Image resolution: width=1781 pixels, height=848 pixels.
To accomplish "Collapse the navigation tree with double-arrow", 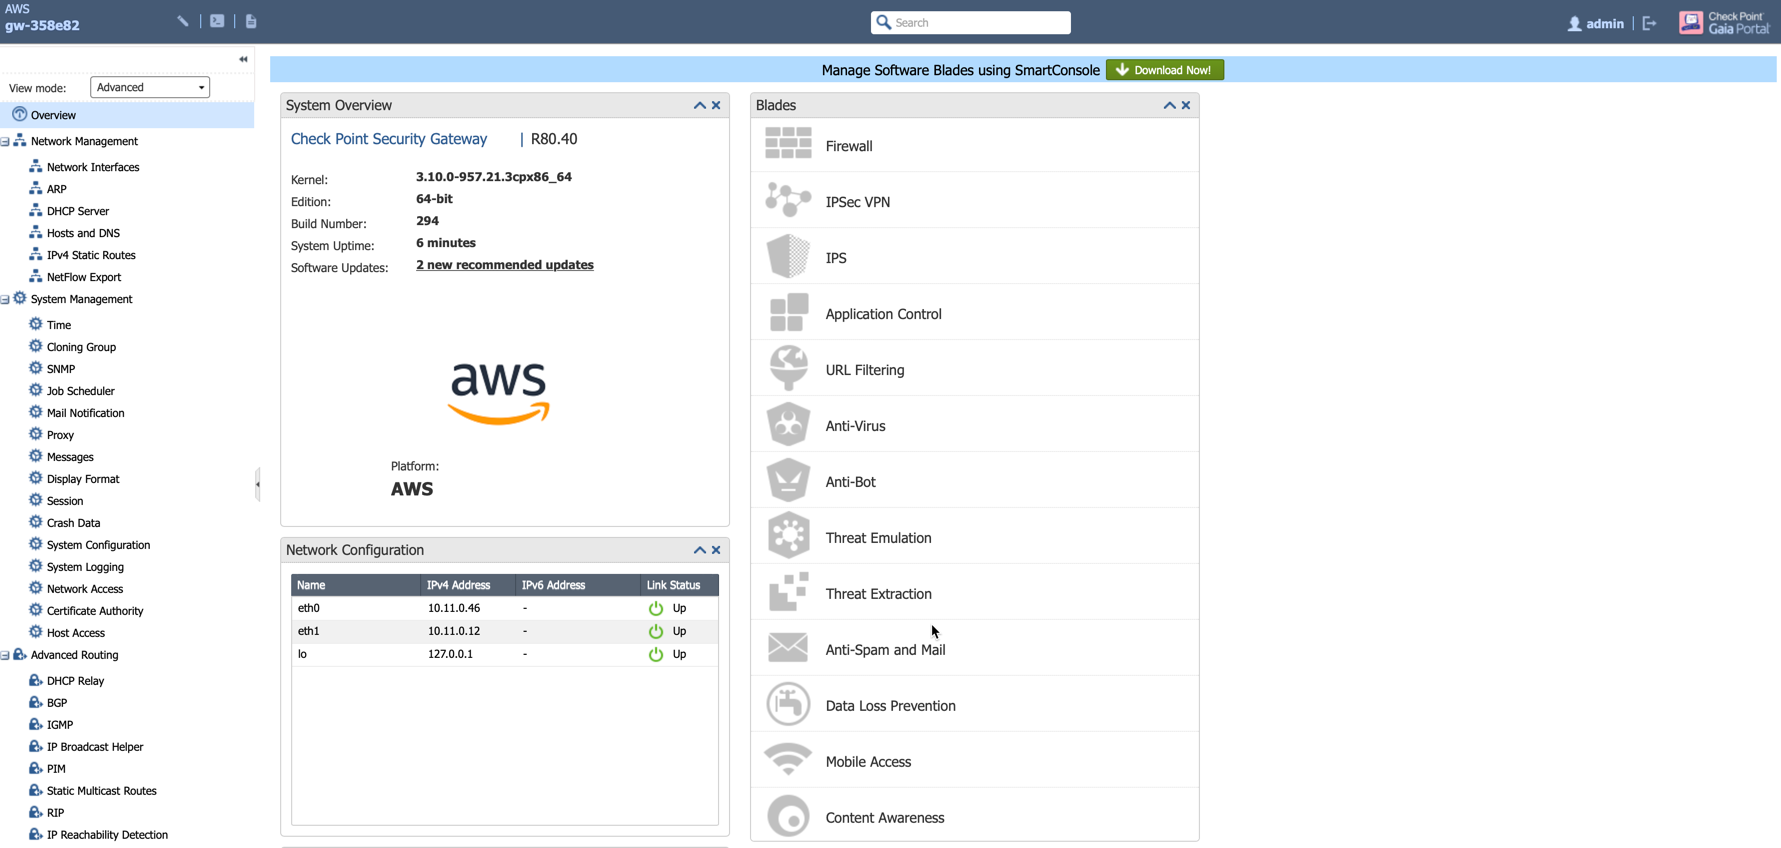I will point(243,59).
